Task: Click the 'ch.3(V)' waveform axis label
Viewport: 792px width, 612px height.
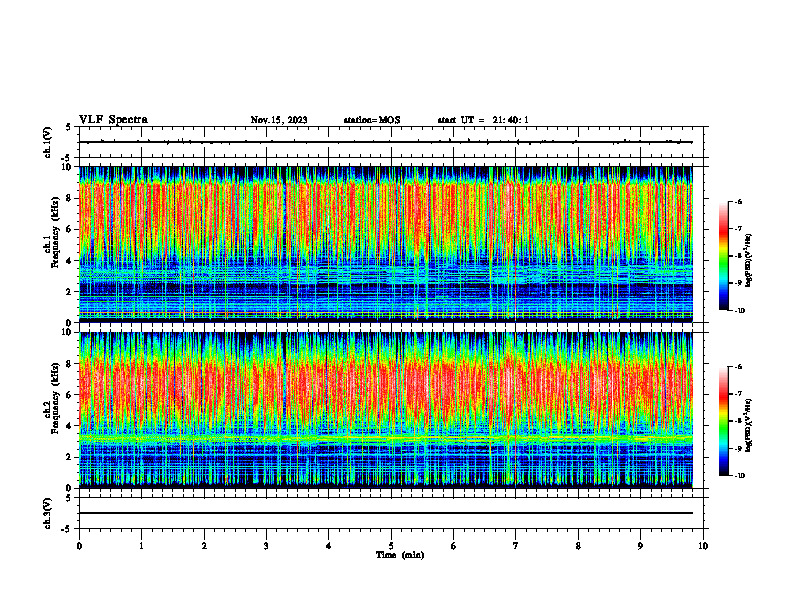Action: (x=48, y=513)
